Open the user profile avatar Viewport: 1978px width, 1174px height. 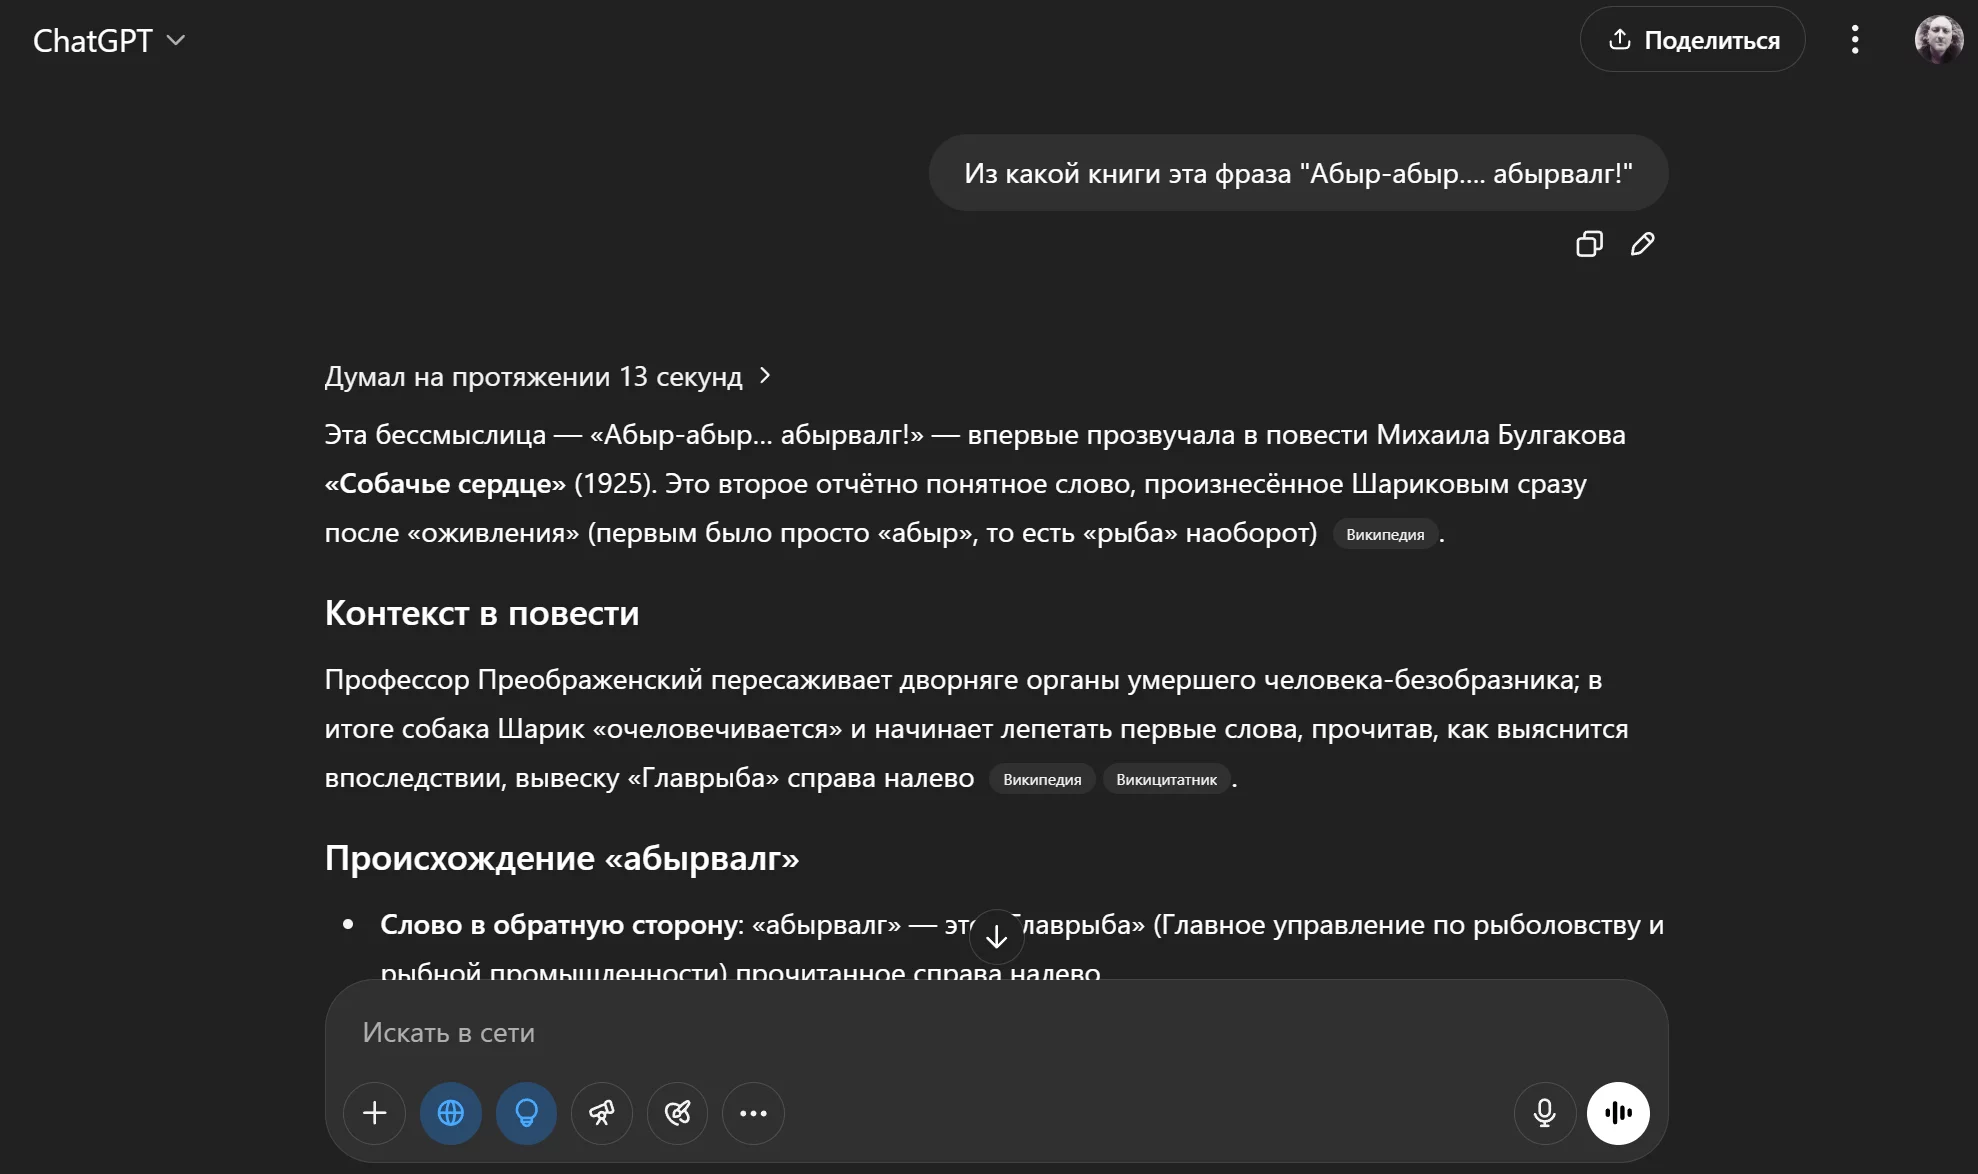(x=1938, y=40)
